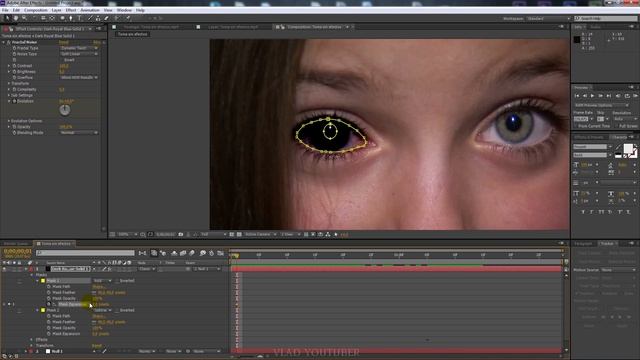
Task: Expand Evolution Options group
Action: pos(9,121)
